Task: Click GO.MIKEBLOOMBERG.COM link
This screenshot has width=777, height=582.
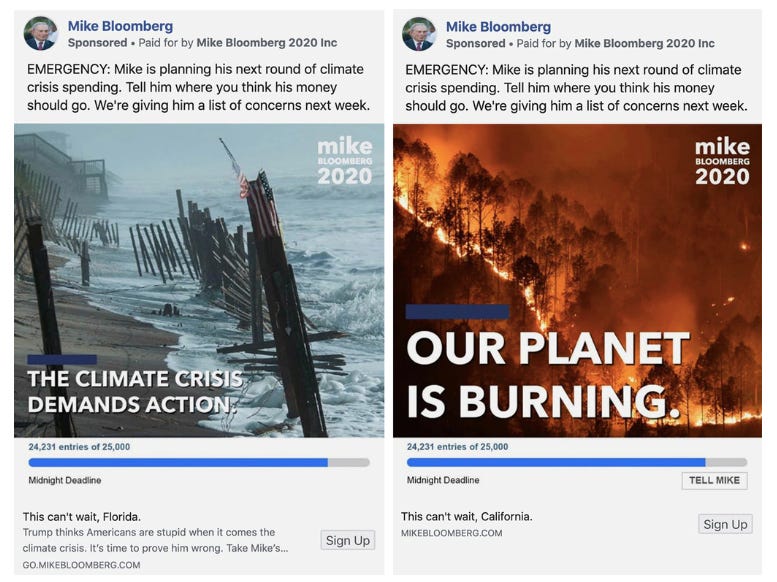Action: tap(82, 565)
